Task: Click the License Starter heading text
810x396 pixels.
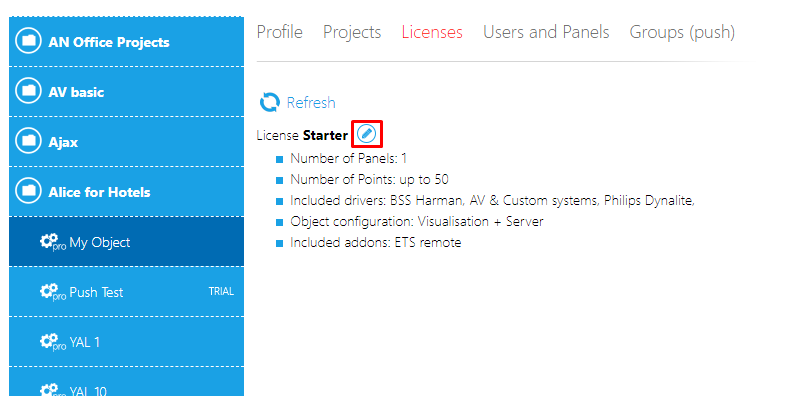Action: click(x=302, y=136)
